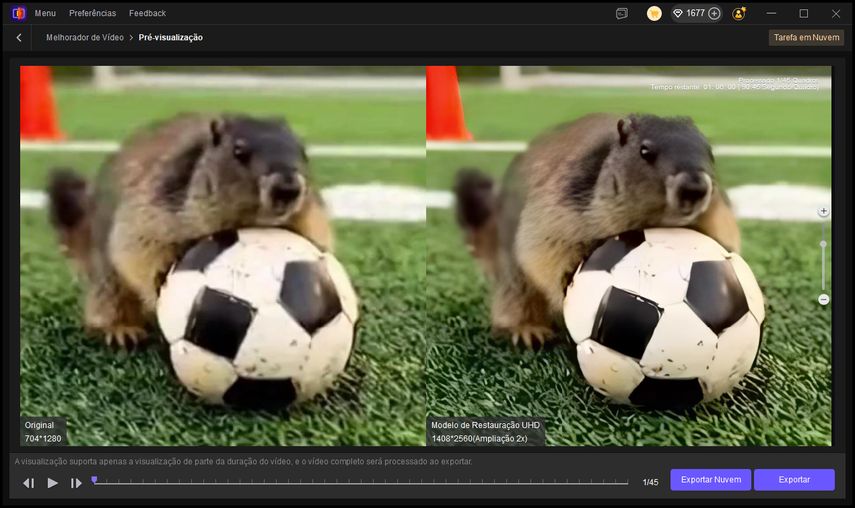Image resolution: width=855 pixels, height=508 pixels.
Task: Zoom in with the plus button
Action: [x=823, y=211]
